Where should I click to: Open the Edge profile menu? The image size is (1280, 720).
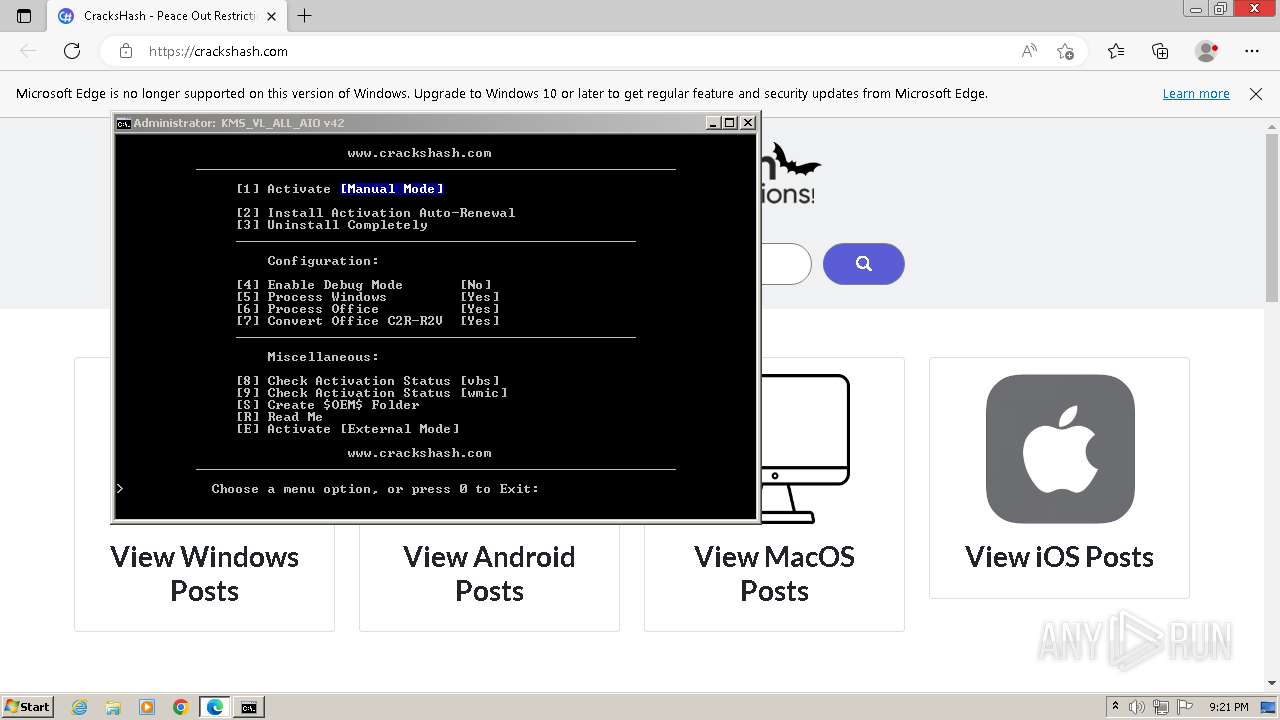point(1207,51)
